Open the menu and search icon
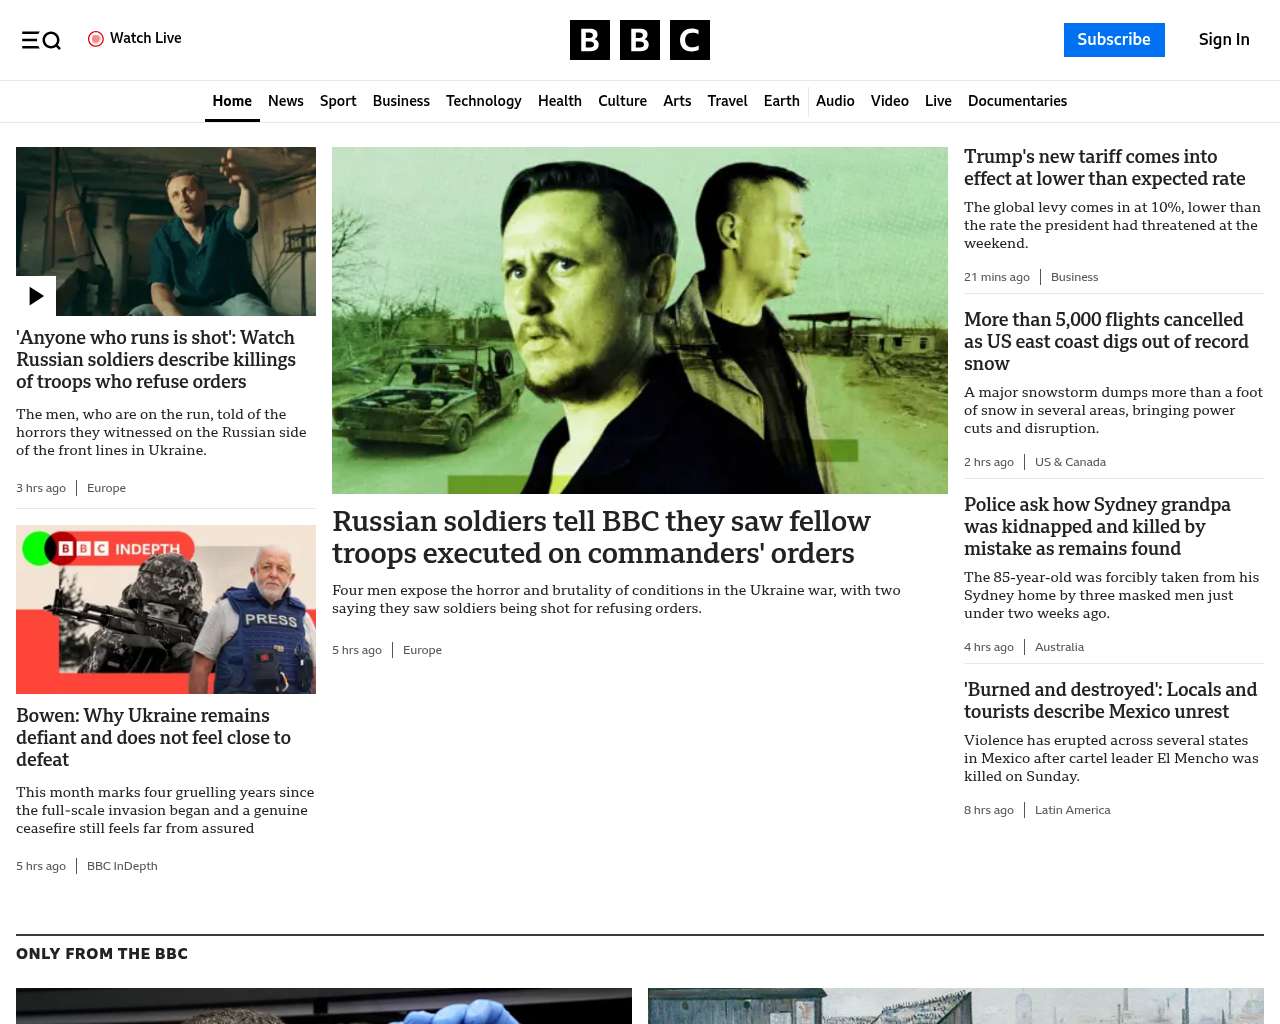The height and width of the screenshot is (1024, 1280). pos(41,40)
